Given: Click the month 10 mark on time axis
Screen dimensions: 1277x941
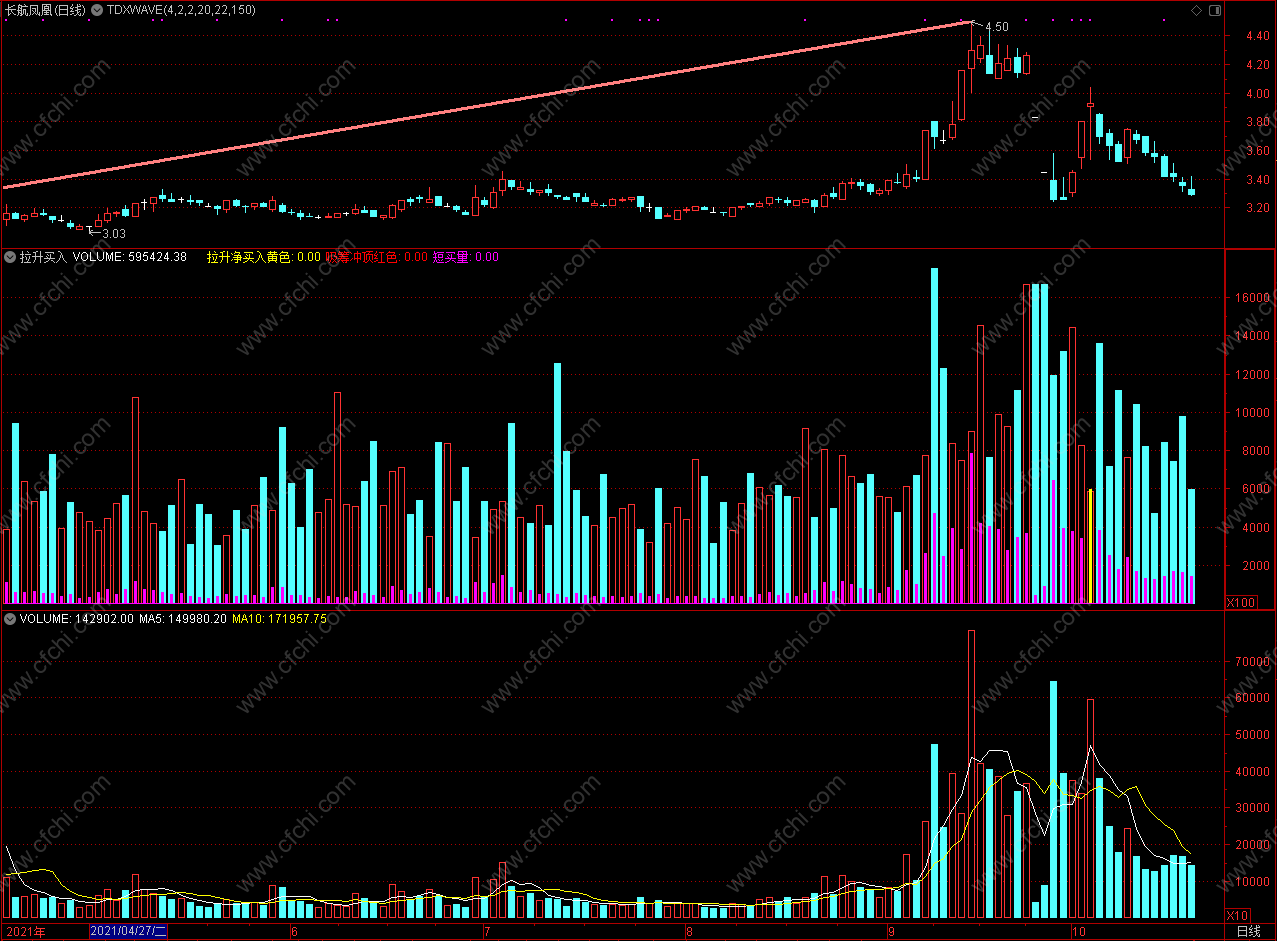Looking at the screenshot, I should 1079,932.
